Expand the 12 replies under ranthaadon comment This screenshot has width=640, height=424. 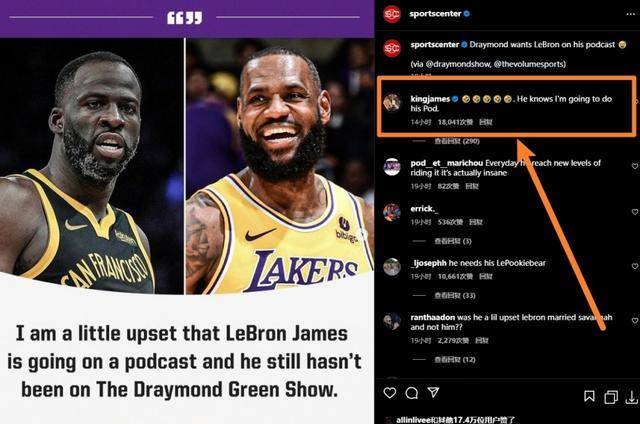(x=455, y=360)
